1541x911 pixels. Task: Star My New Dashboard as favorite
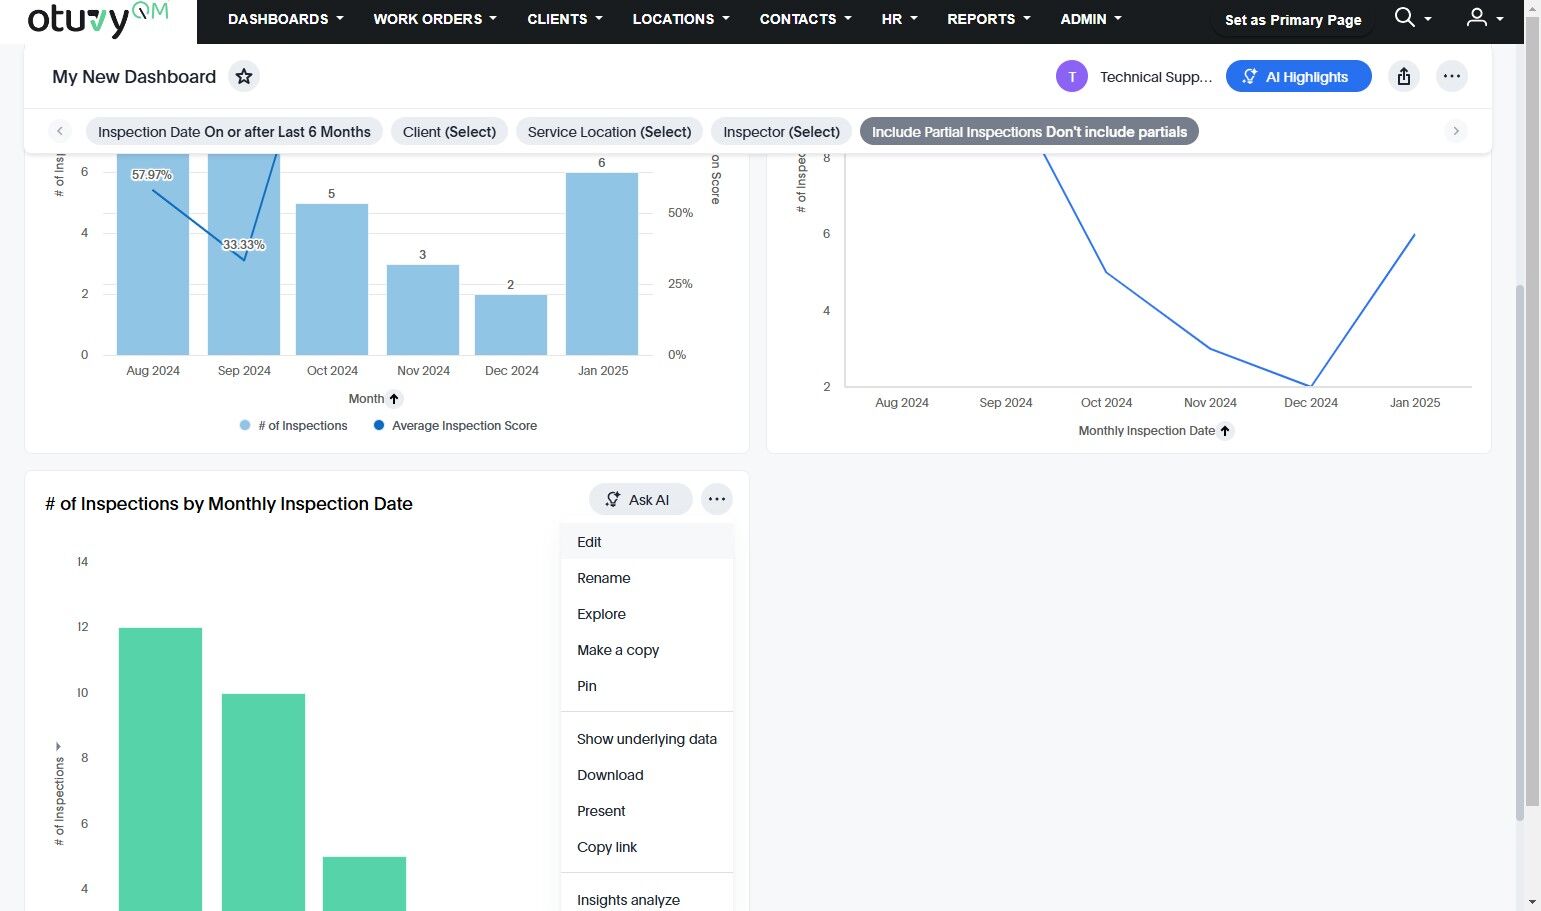tap(244, 77)
